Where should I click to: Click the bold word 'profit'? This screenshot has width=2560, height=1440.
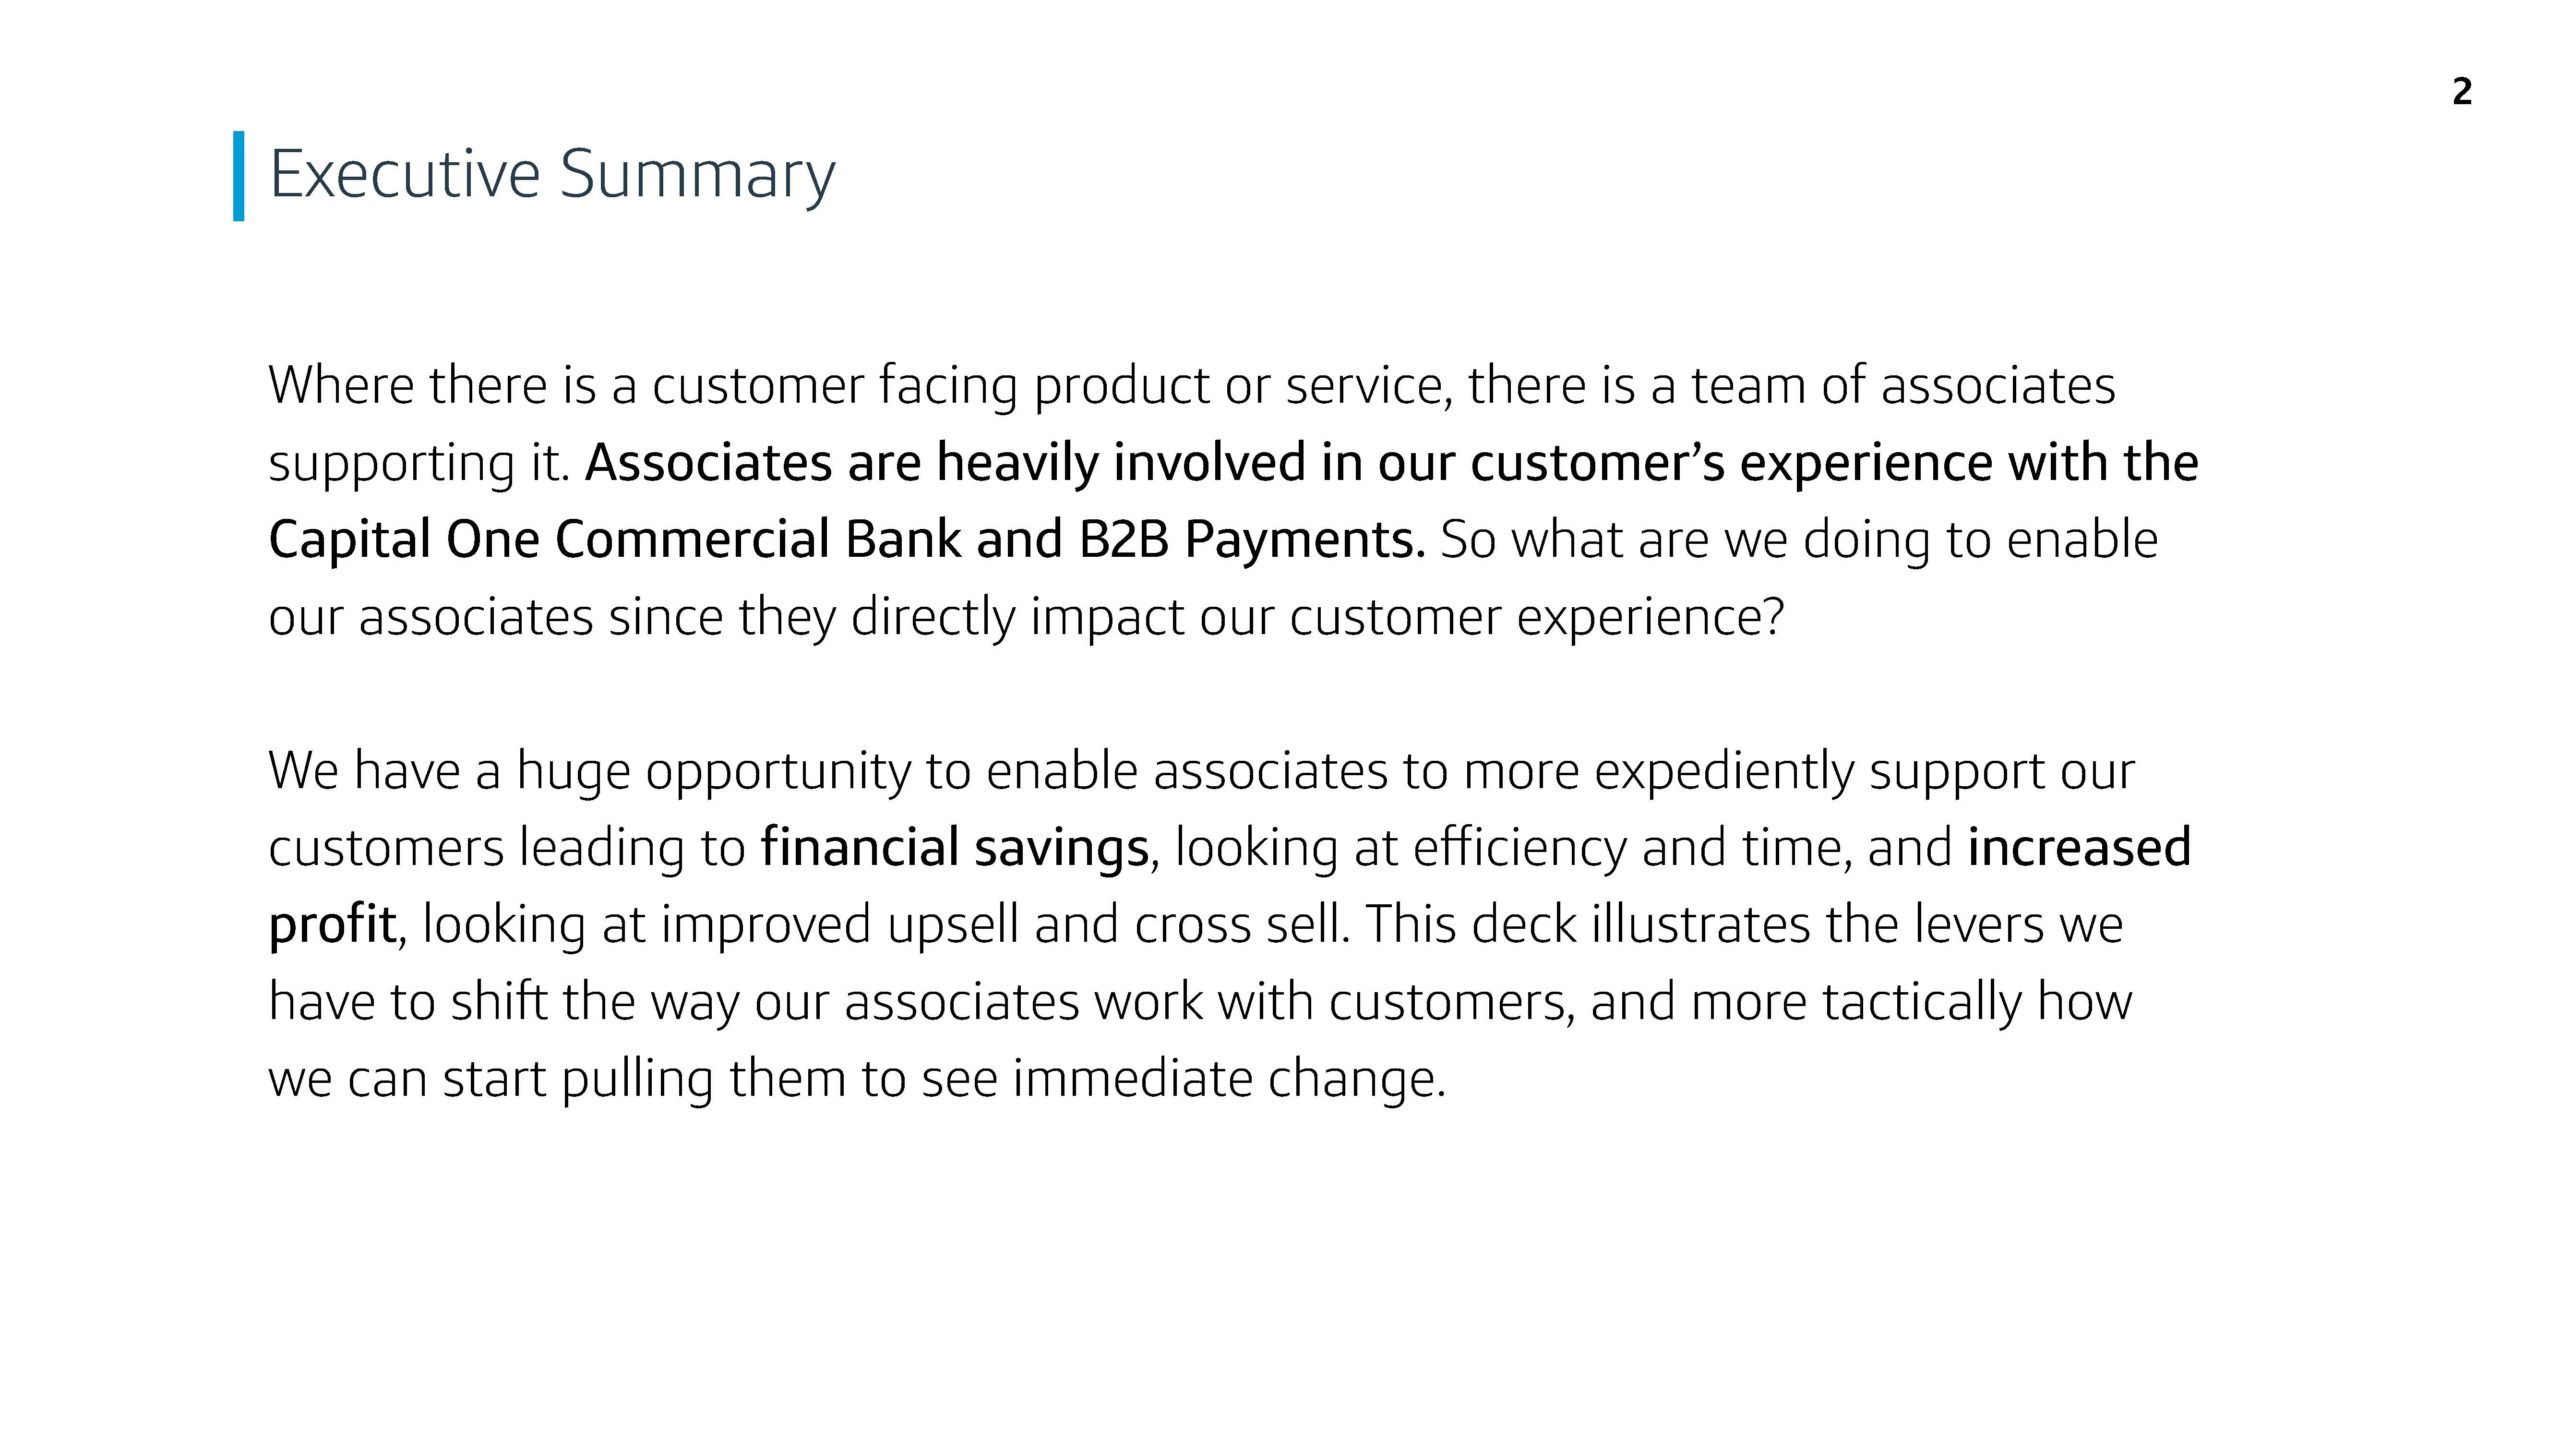[x=332, y=925]
